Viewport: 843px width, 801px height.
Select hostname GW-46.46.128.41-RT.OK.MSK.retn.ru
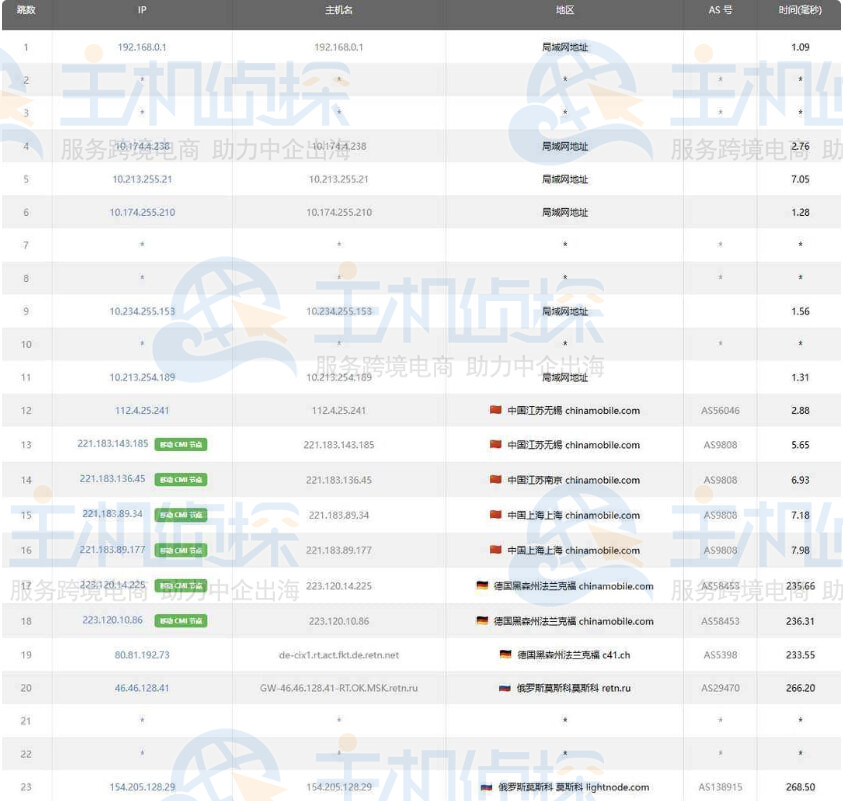[x=339, y=688]
